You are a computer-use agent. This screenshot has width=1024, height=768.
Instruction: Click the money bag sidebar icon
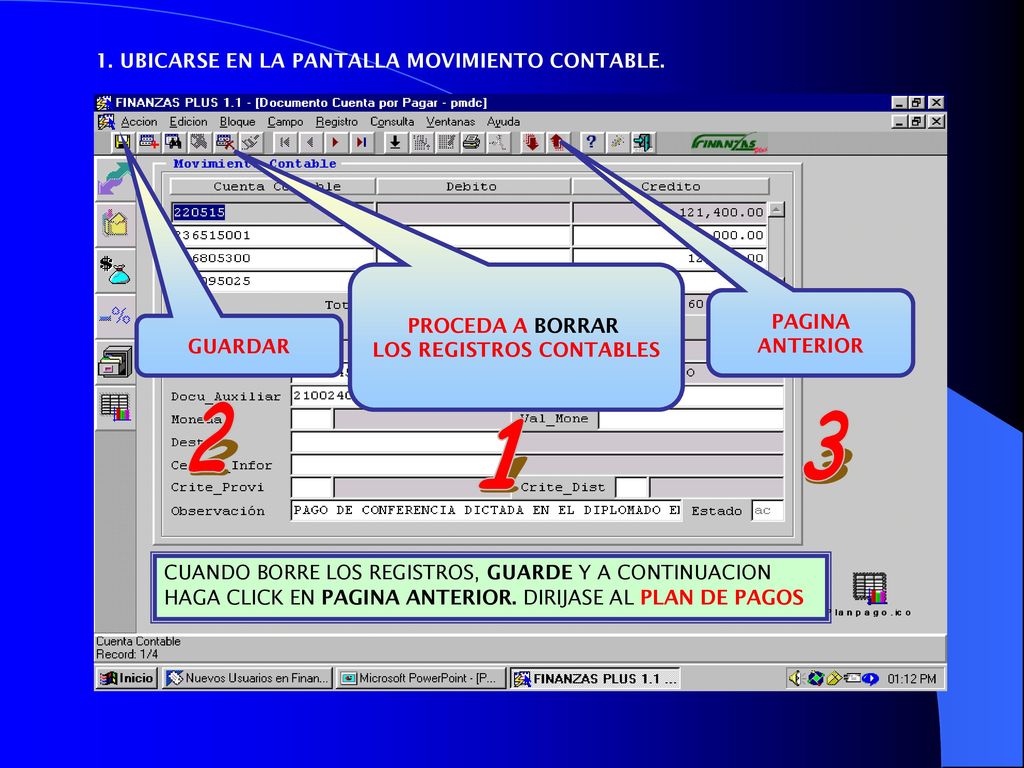tap(115, 270)
